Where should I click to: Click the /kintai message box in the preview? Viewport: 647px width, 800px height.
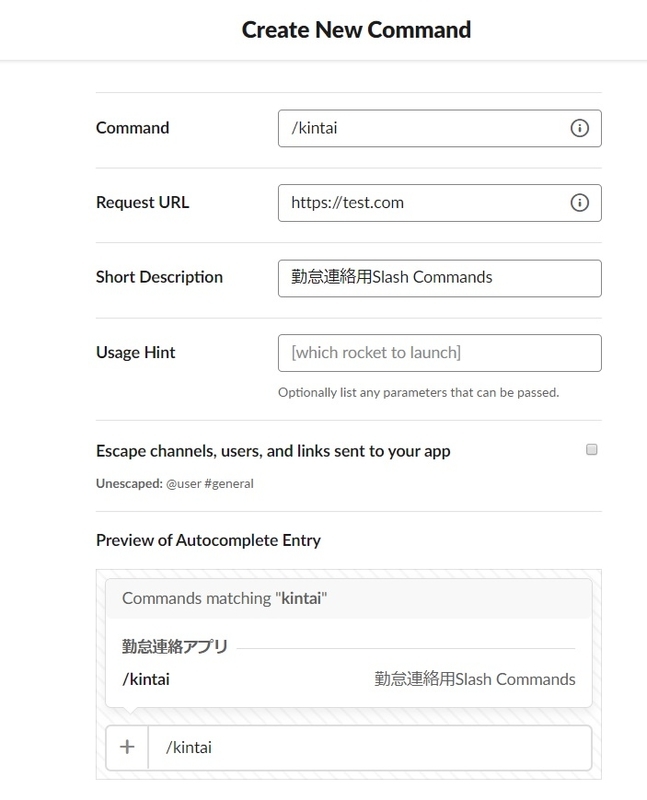pyautogui.click(x=369, y=747)
